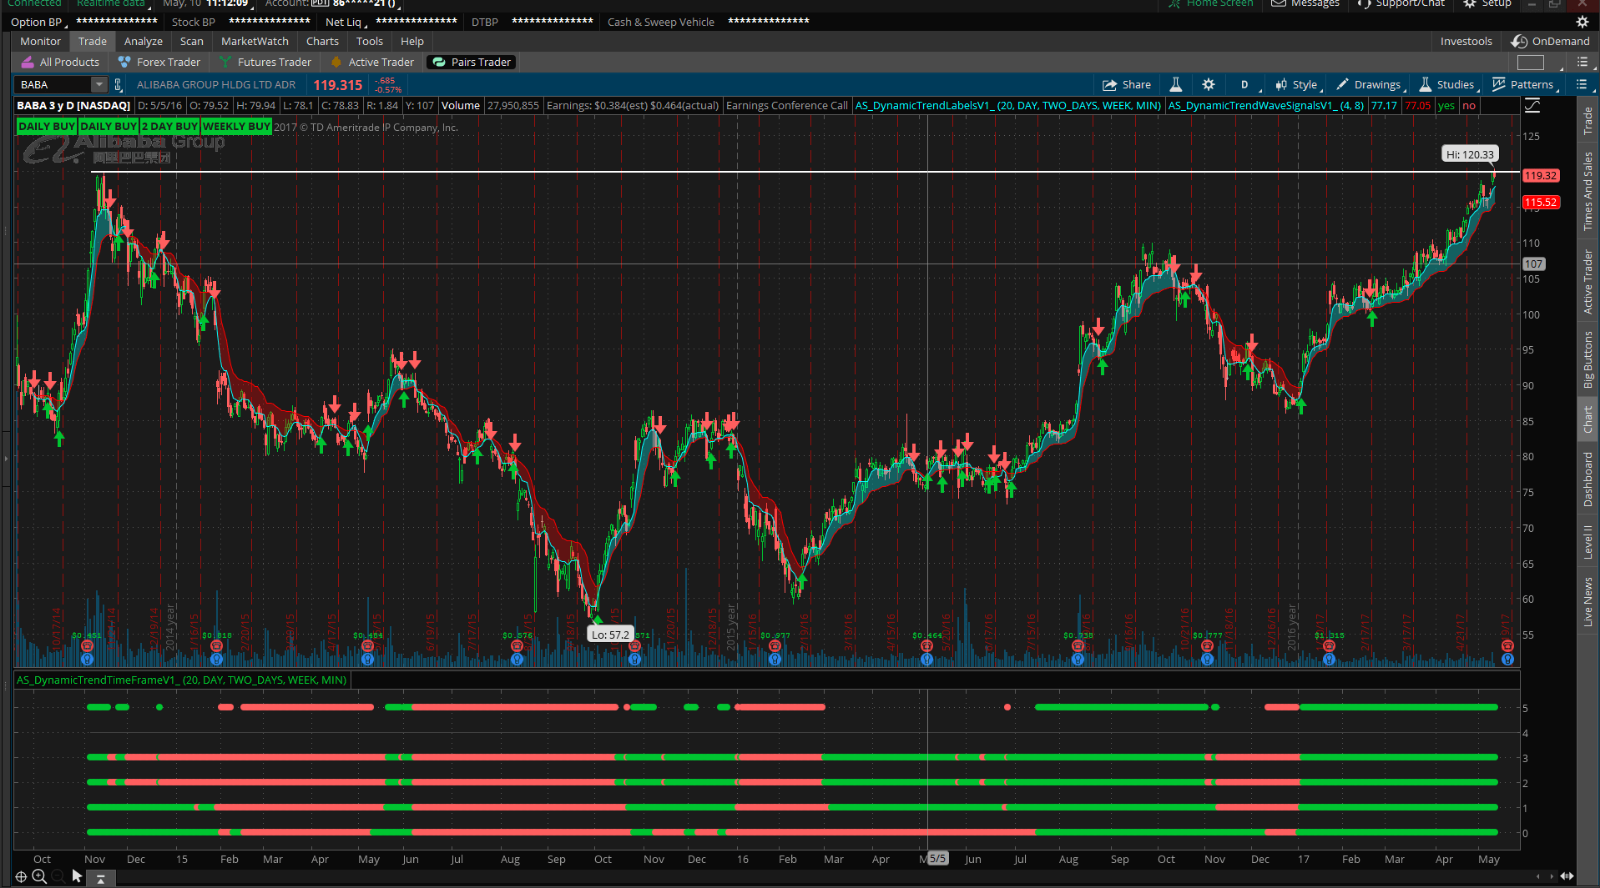The height and width of the screenshot is (888, 1600).
Task: Switch to the Forex Trader sub-tab
Action: click(x=159, y=62)
